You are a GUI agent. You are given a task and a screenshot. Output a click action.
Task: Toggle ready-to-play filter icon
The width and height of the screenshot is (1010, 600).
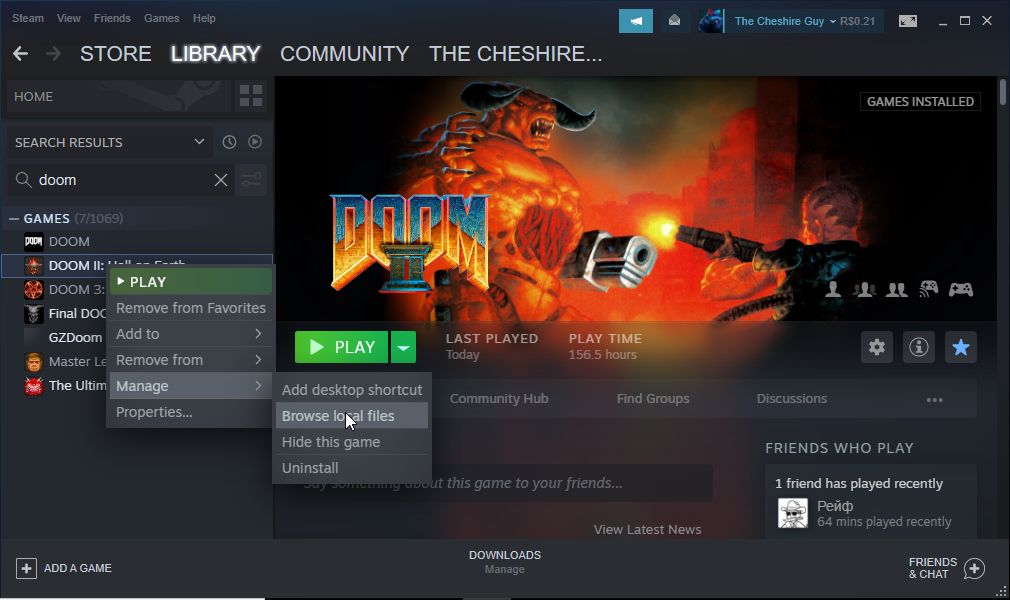pyautogui.click(x=255, y=142)
